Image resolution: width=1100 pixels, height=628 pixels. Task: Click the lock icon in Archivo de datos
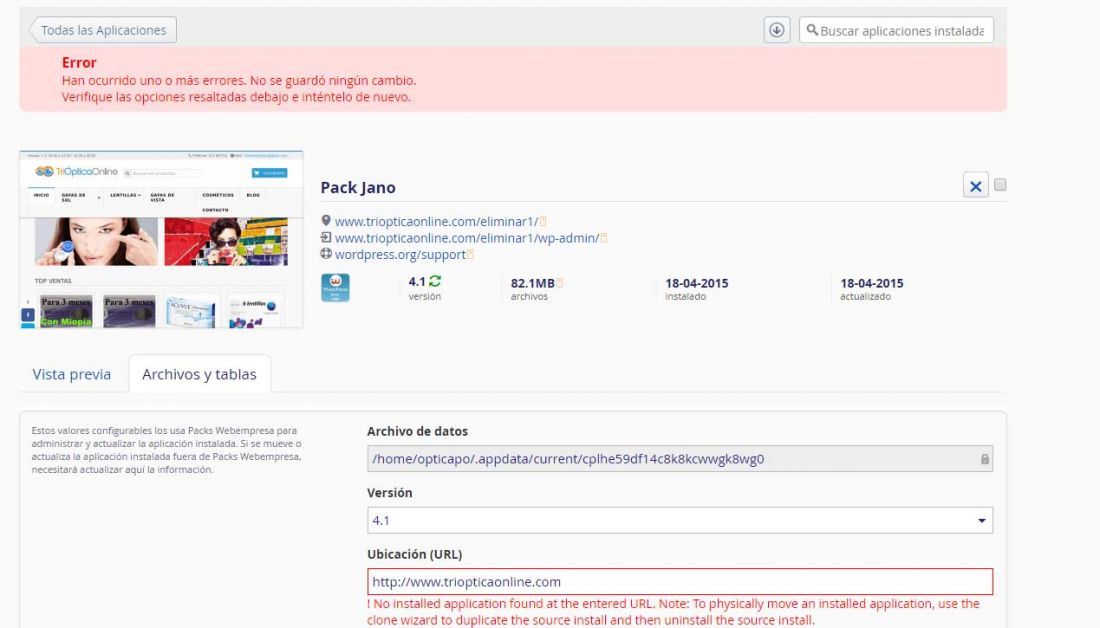click(x=984, y=459)
